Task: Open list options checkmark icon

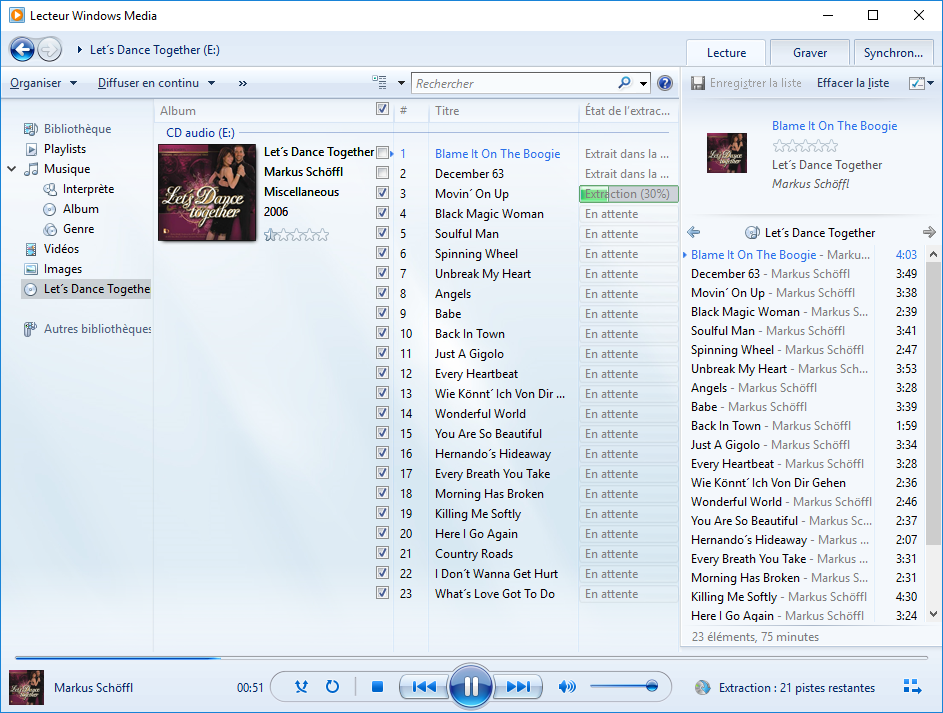Action: point(917,83)
